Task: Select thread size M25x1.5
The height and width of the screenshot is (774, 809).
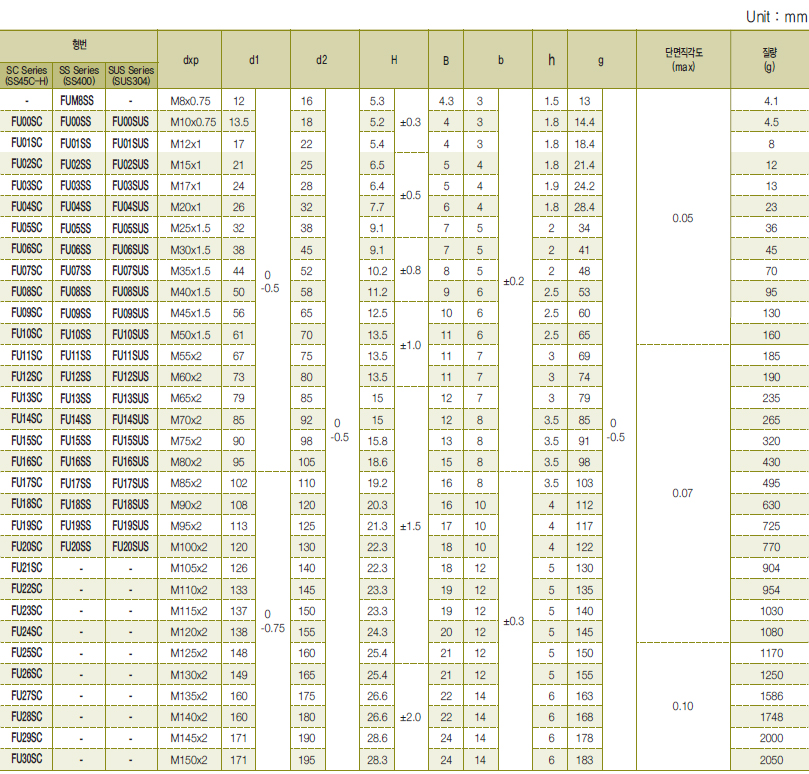Action: pyautogui.click(x=190, y=228)
